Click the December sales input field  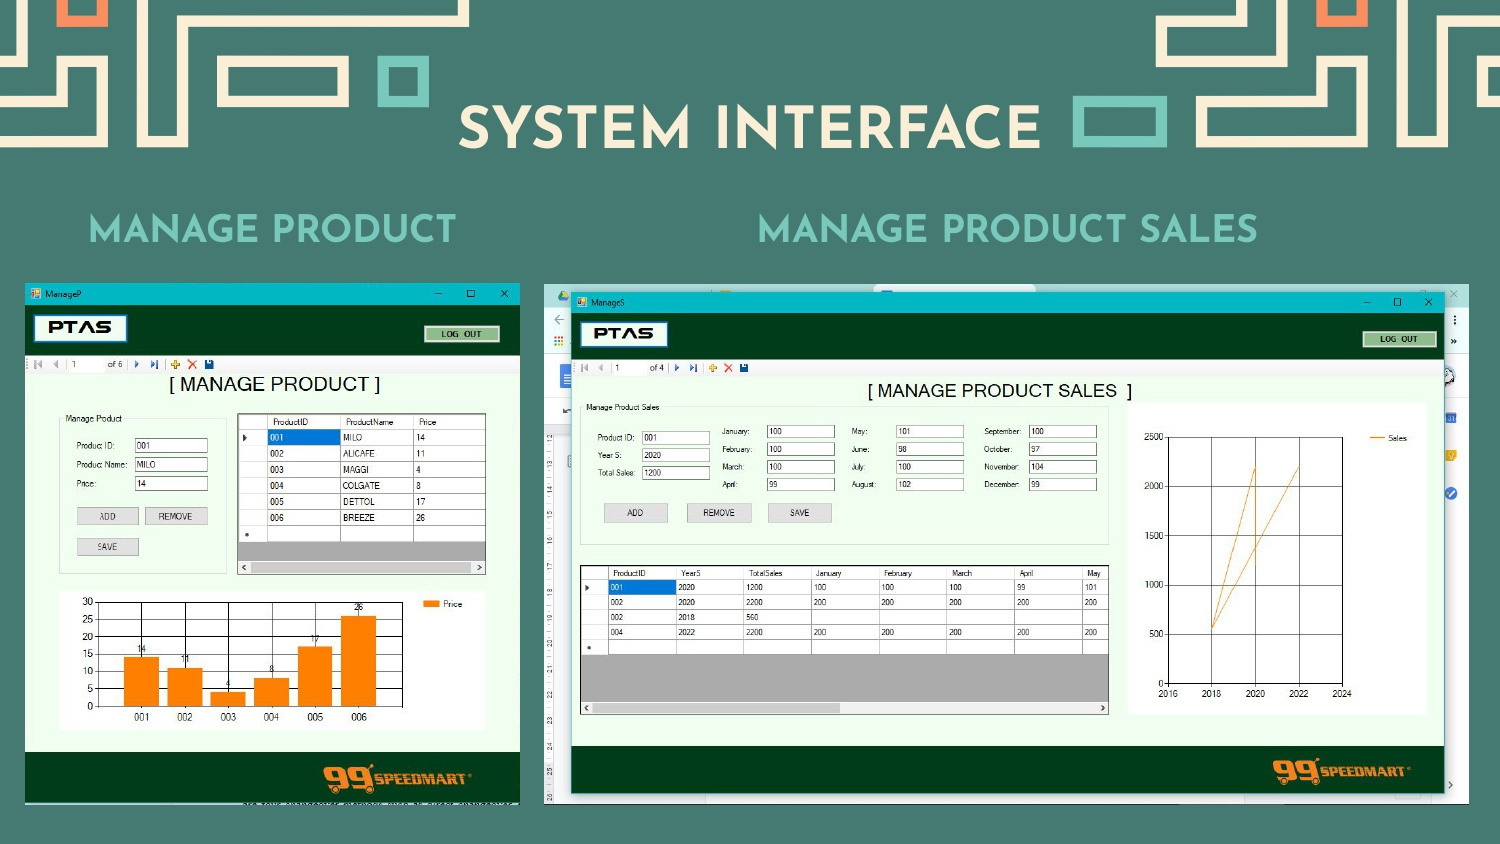click(1062, 485)
